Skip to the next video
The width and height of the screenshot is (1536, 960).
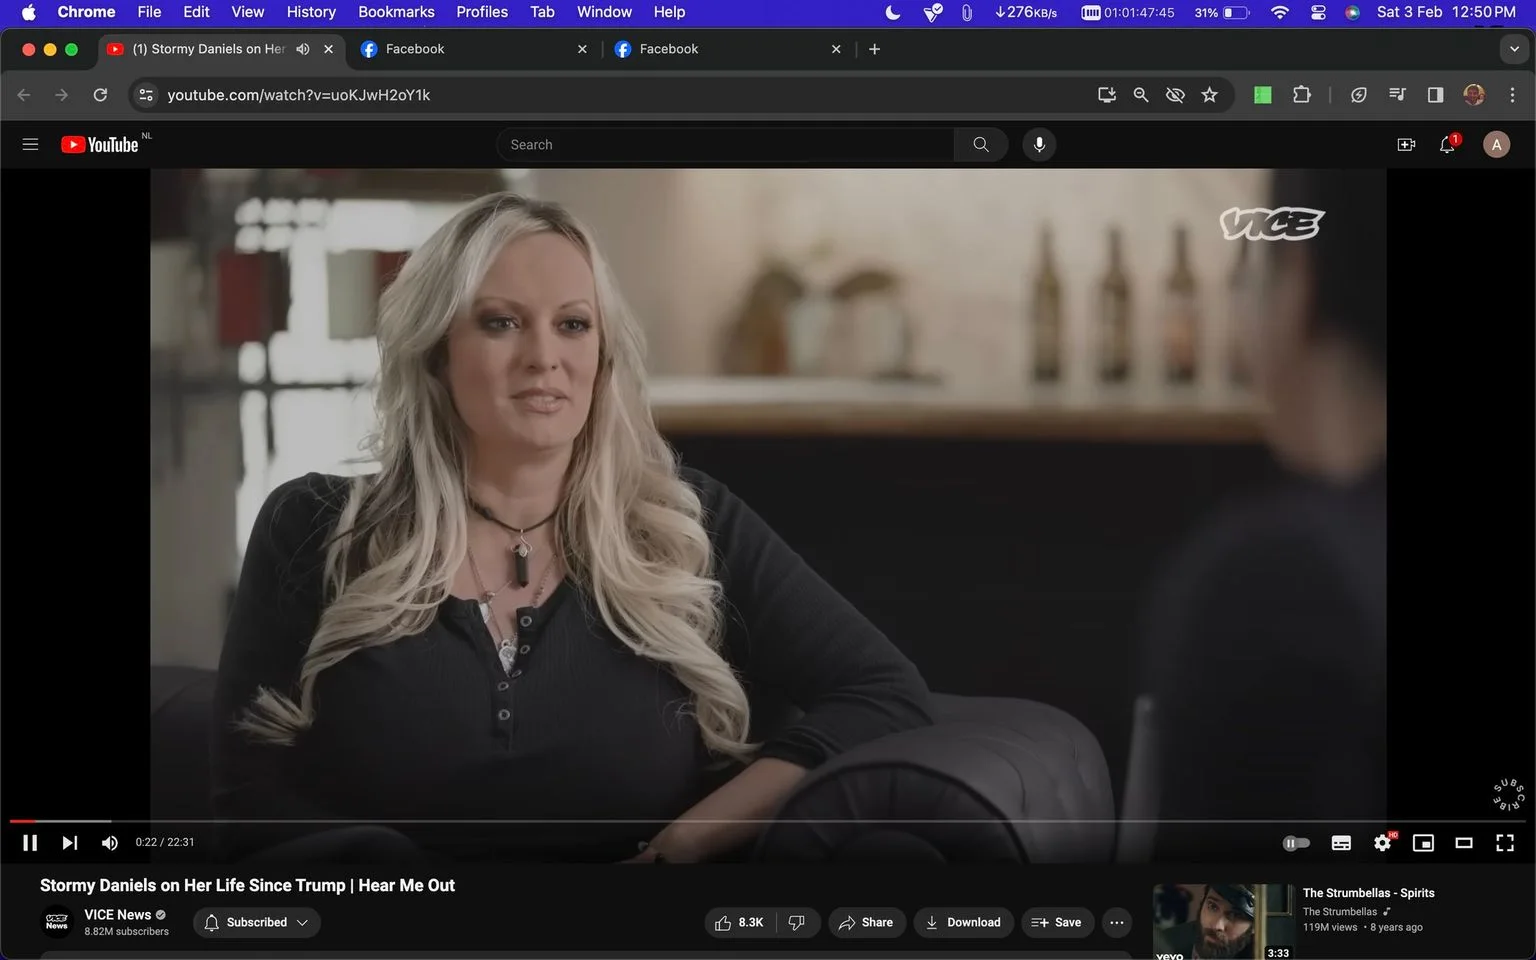point(69,843)
